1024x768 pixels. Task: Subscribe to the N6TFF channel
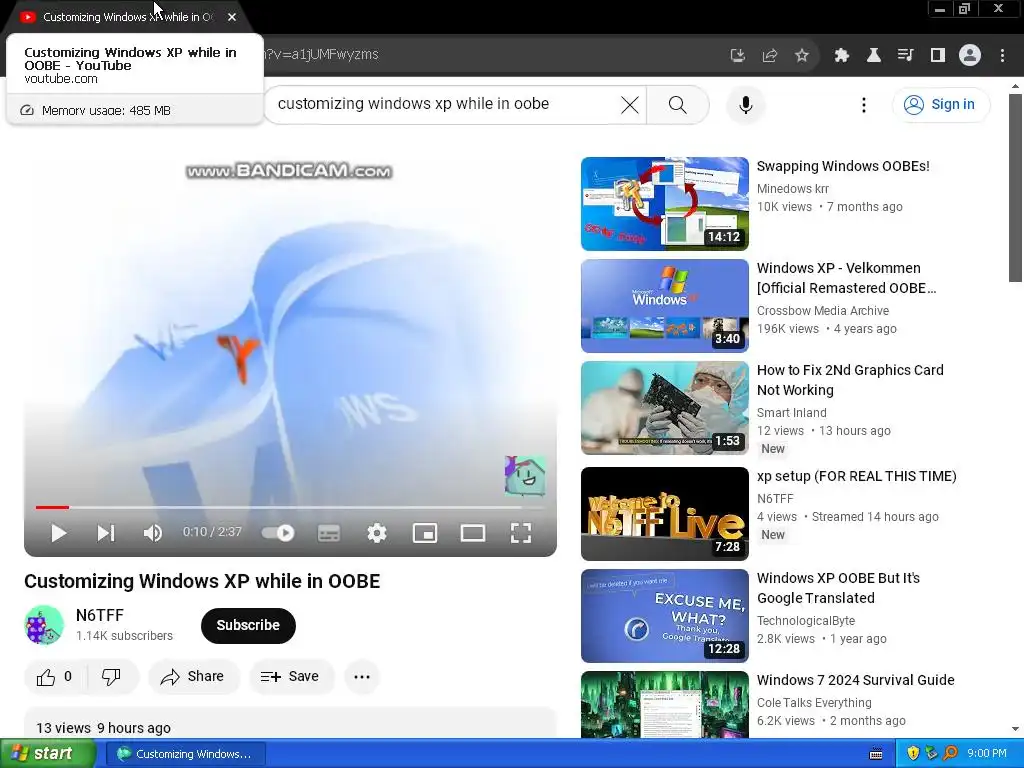point(248,626)
